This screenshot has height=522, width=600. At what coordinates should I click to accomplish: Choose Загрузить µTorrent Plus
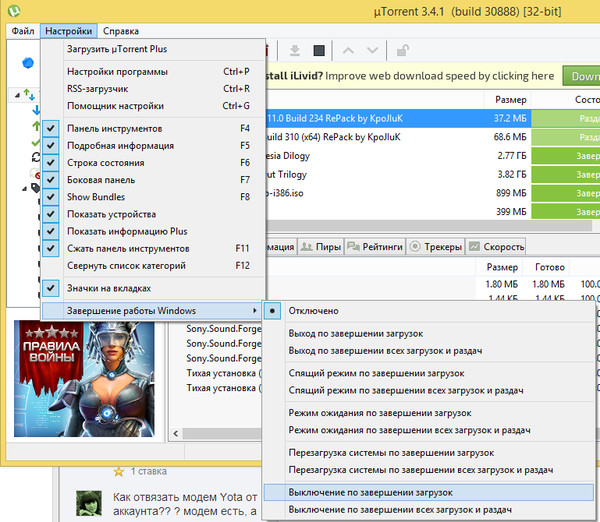[153, 49]
